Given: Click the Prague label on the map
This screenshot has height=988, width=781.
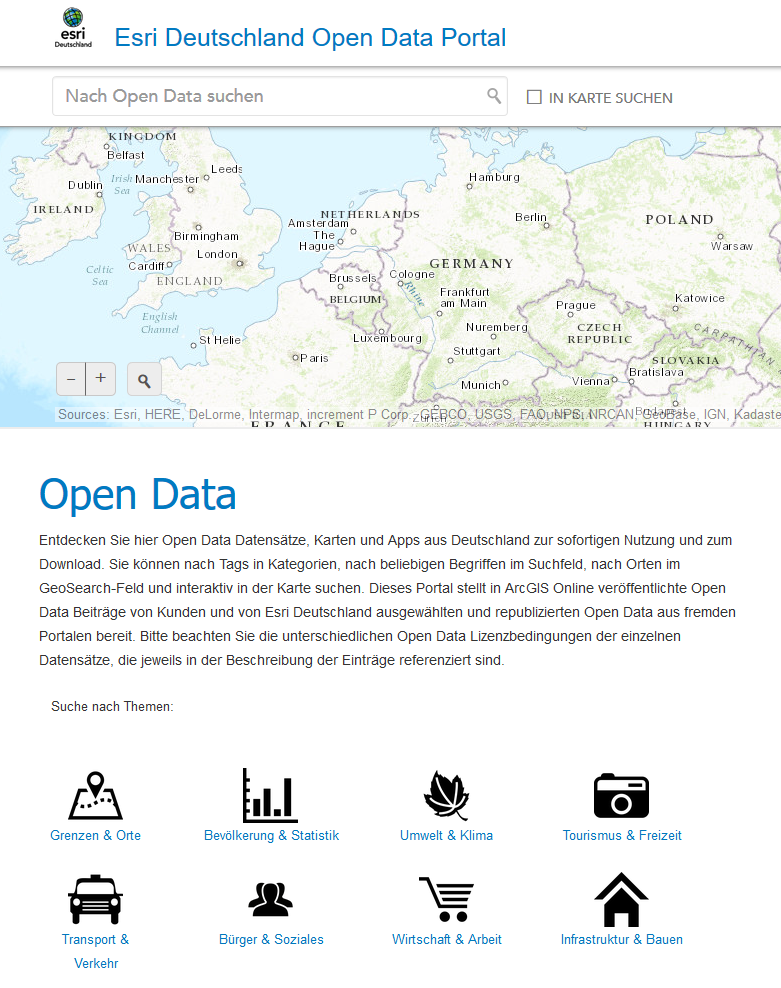Looking at the screenshot, I should pyautogui.click(x=576, y=305).
